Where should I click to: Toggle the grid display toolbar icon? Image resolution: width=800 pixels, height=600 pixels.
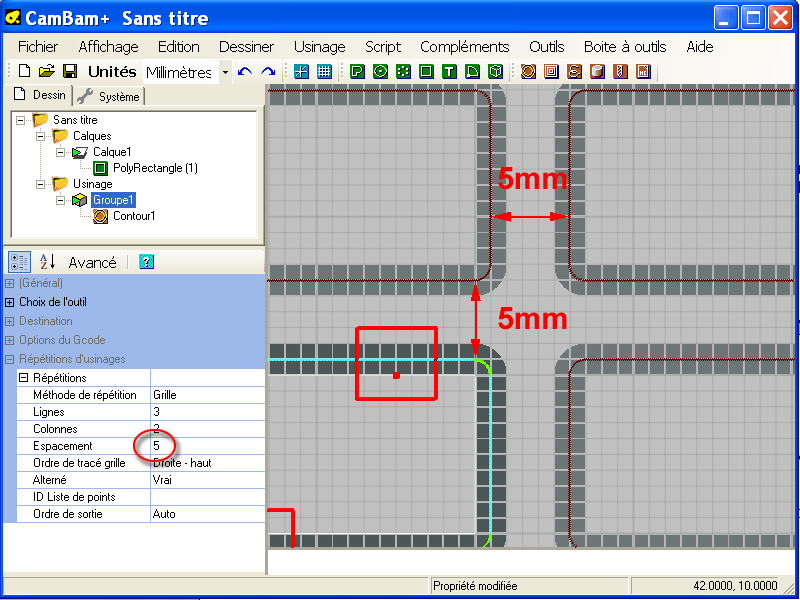(x=324, y=71)
